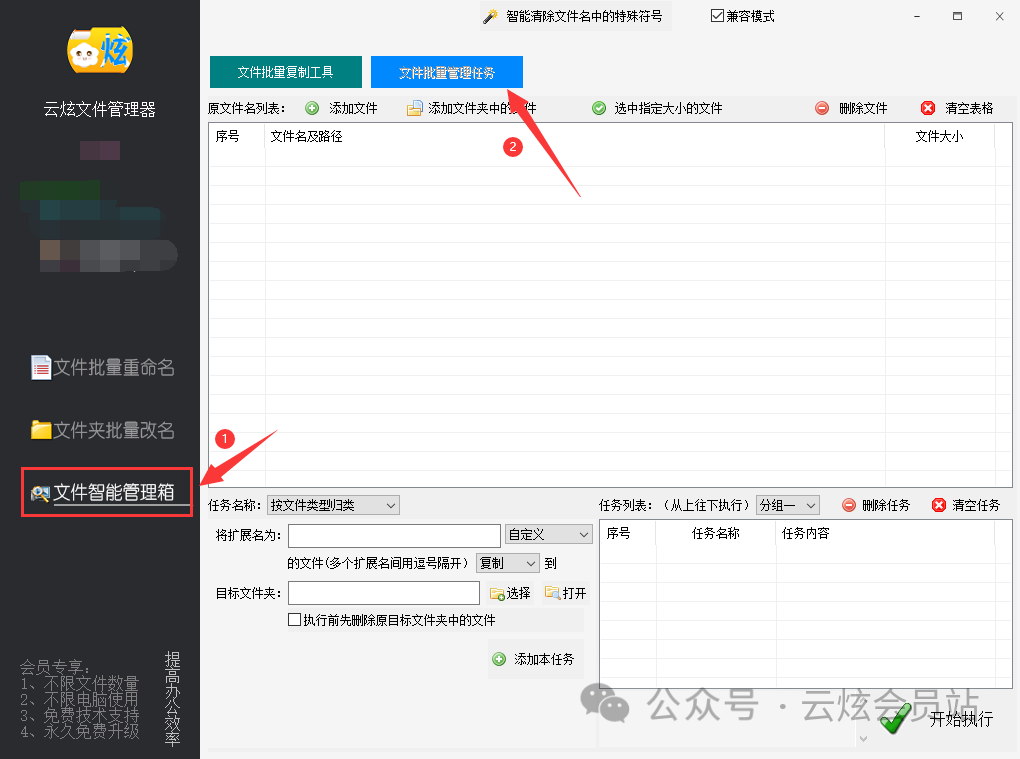
Task: Click the green checkmark icon for 开始执行
Action: point(895,719)
